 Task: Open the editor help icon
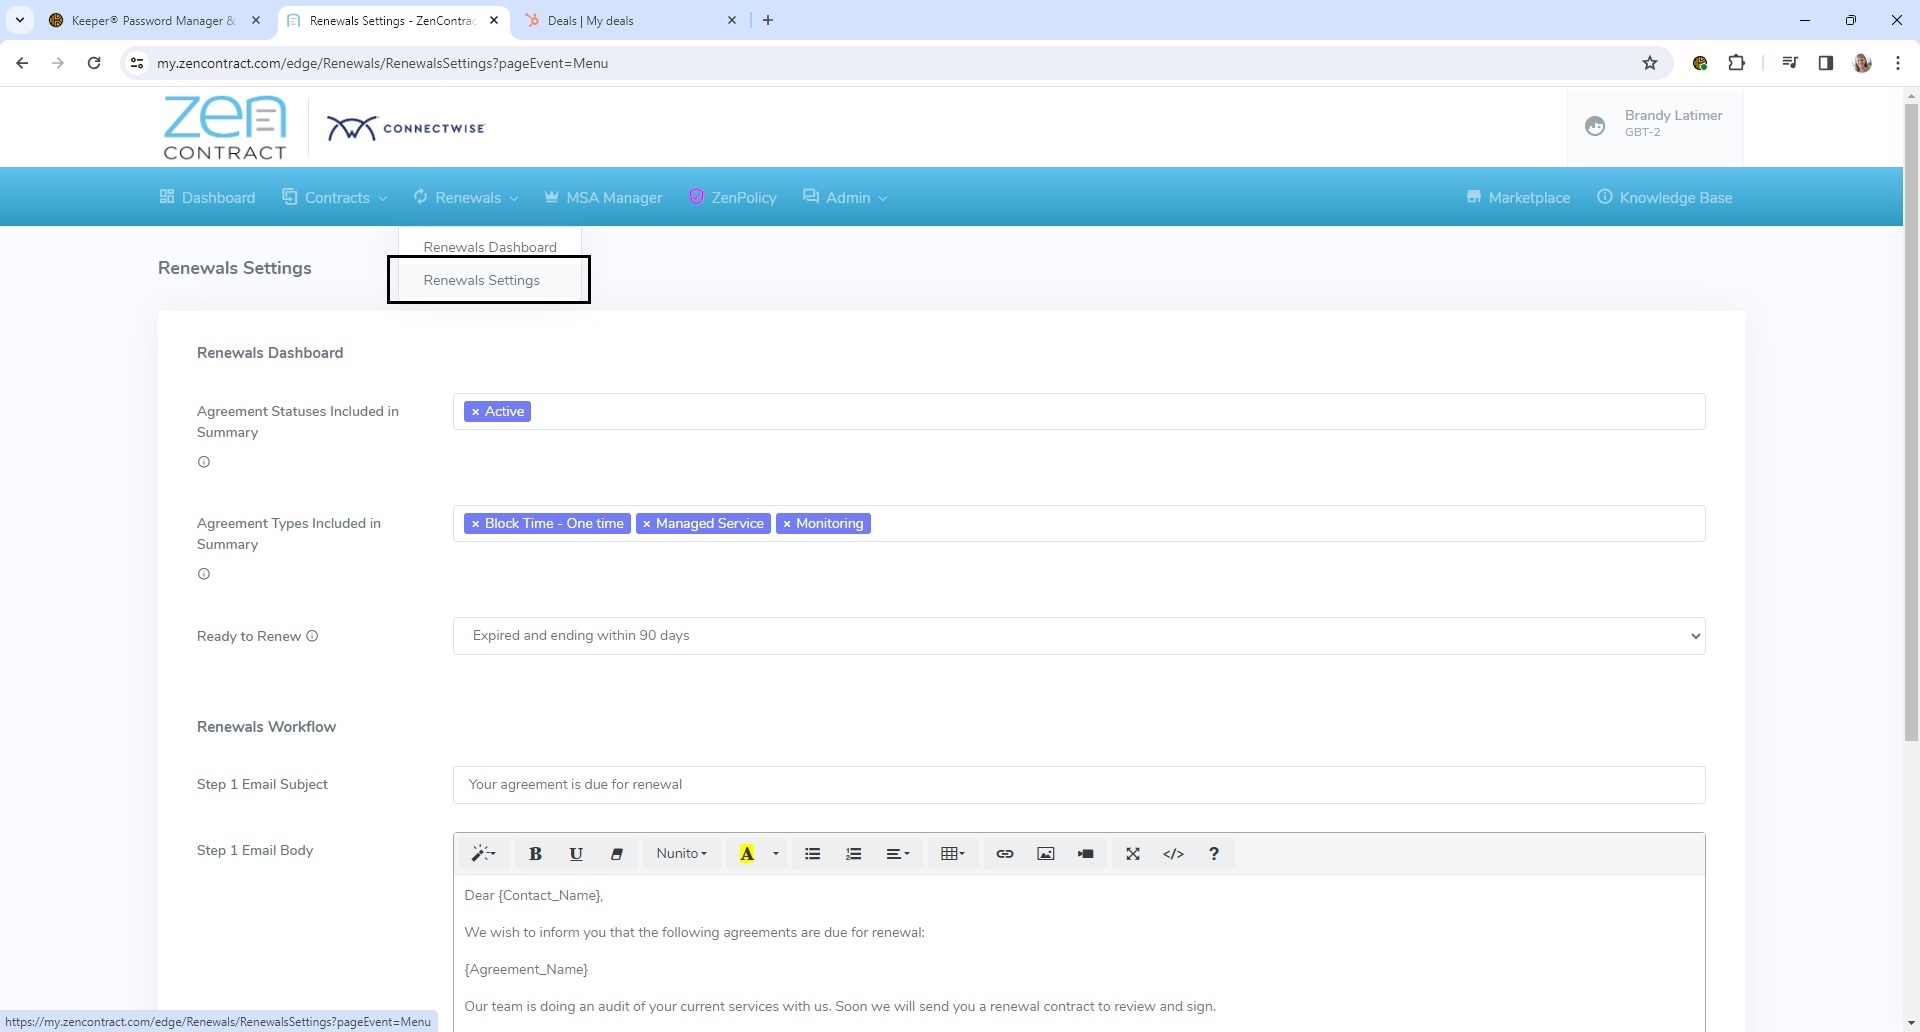1213,853
